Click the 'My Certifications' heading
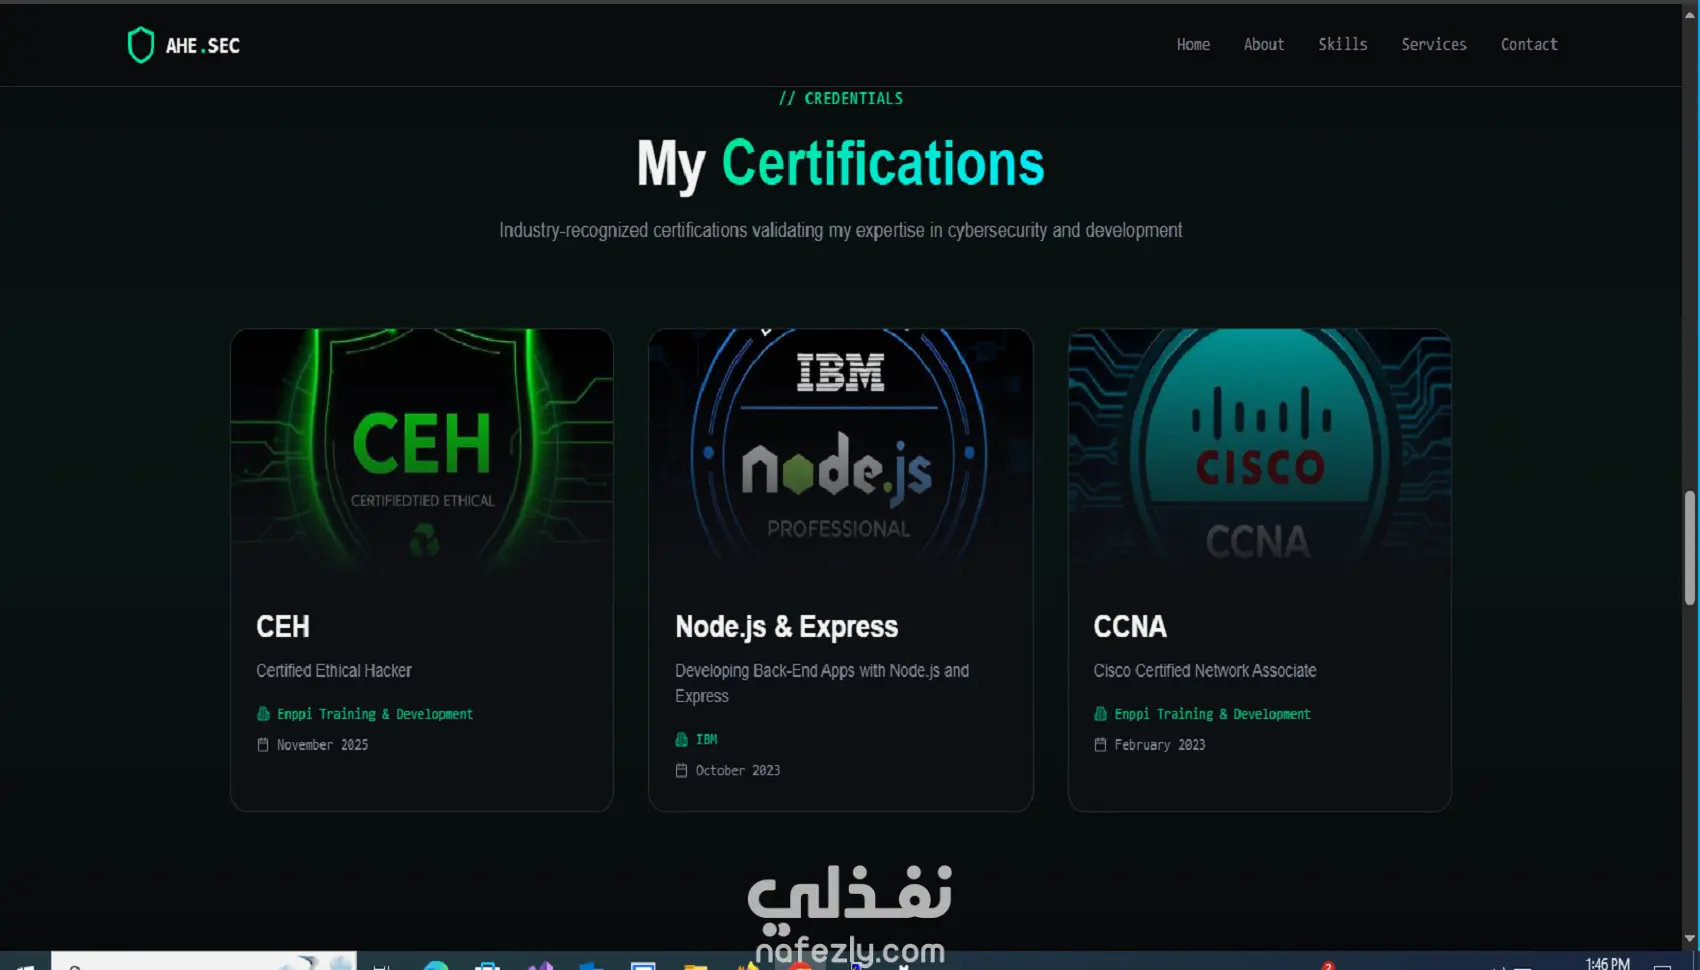The width and height of the screenshot is (1700, 970). pyautogui.click(x=841, y=164)
